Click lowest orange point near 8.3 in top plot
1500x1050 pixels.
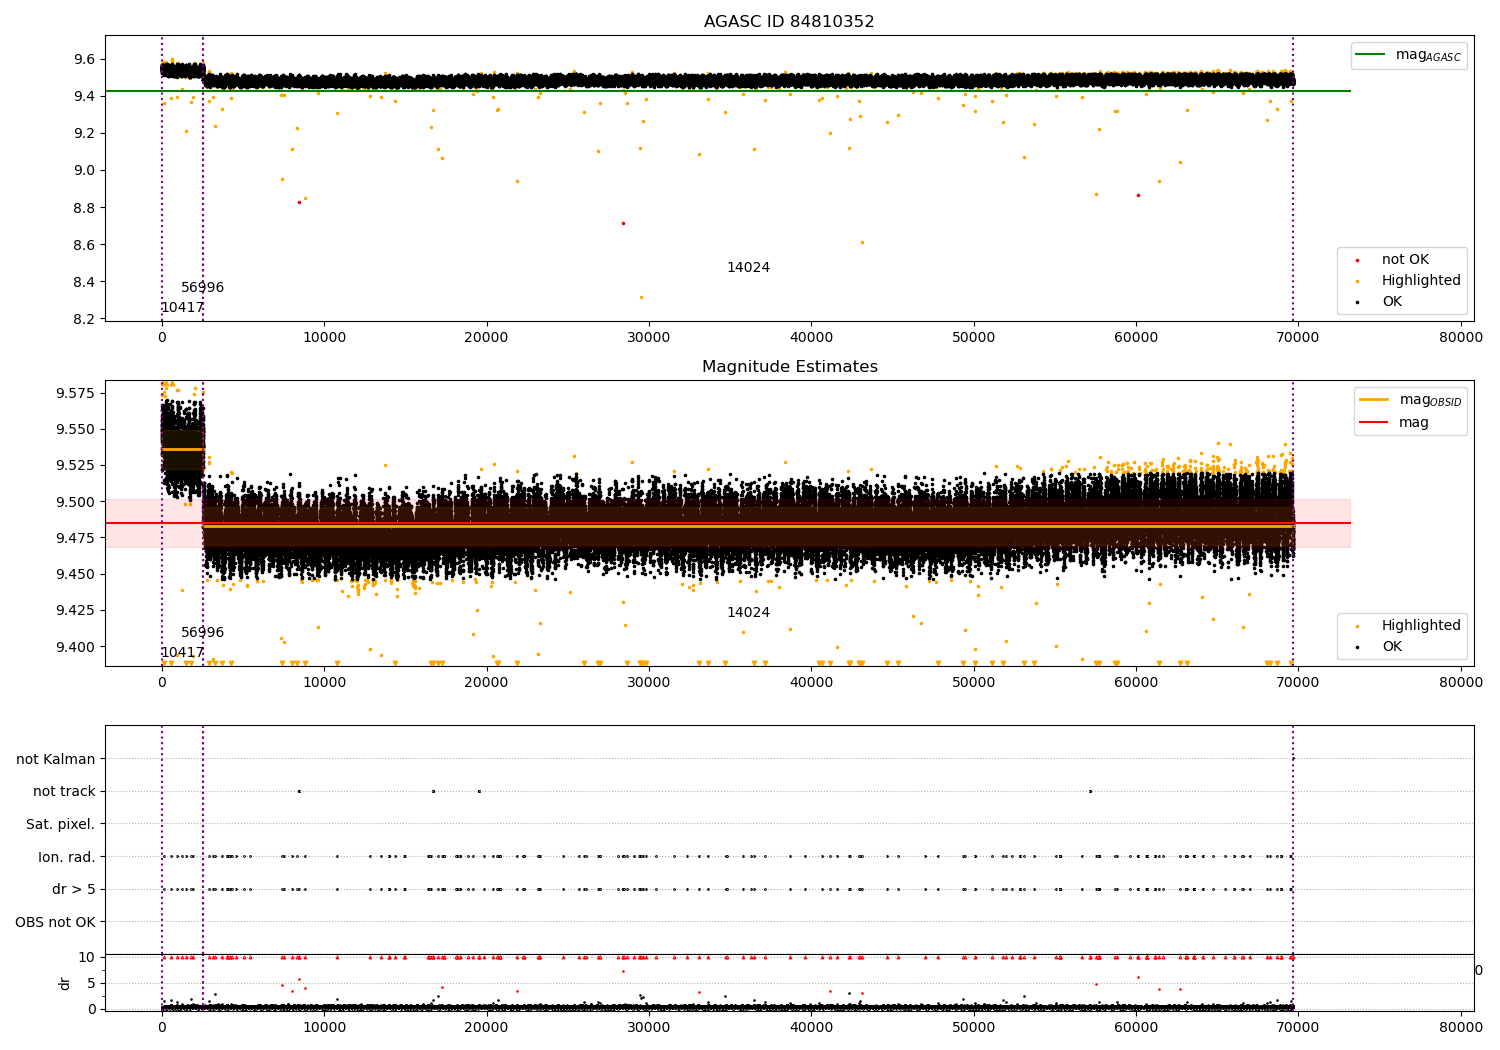coord(641,297)
